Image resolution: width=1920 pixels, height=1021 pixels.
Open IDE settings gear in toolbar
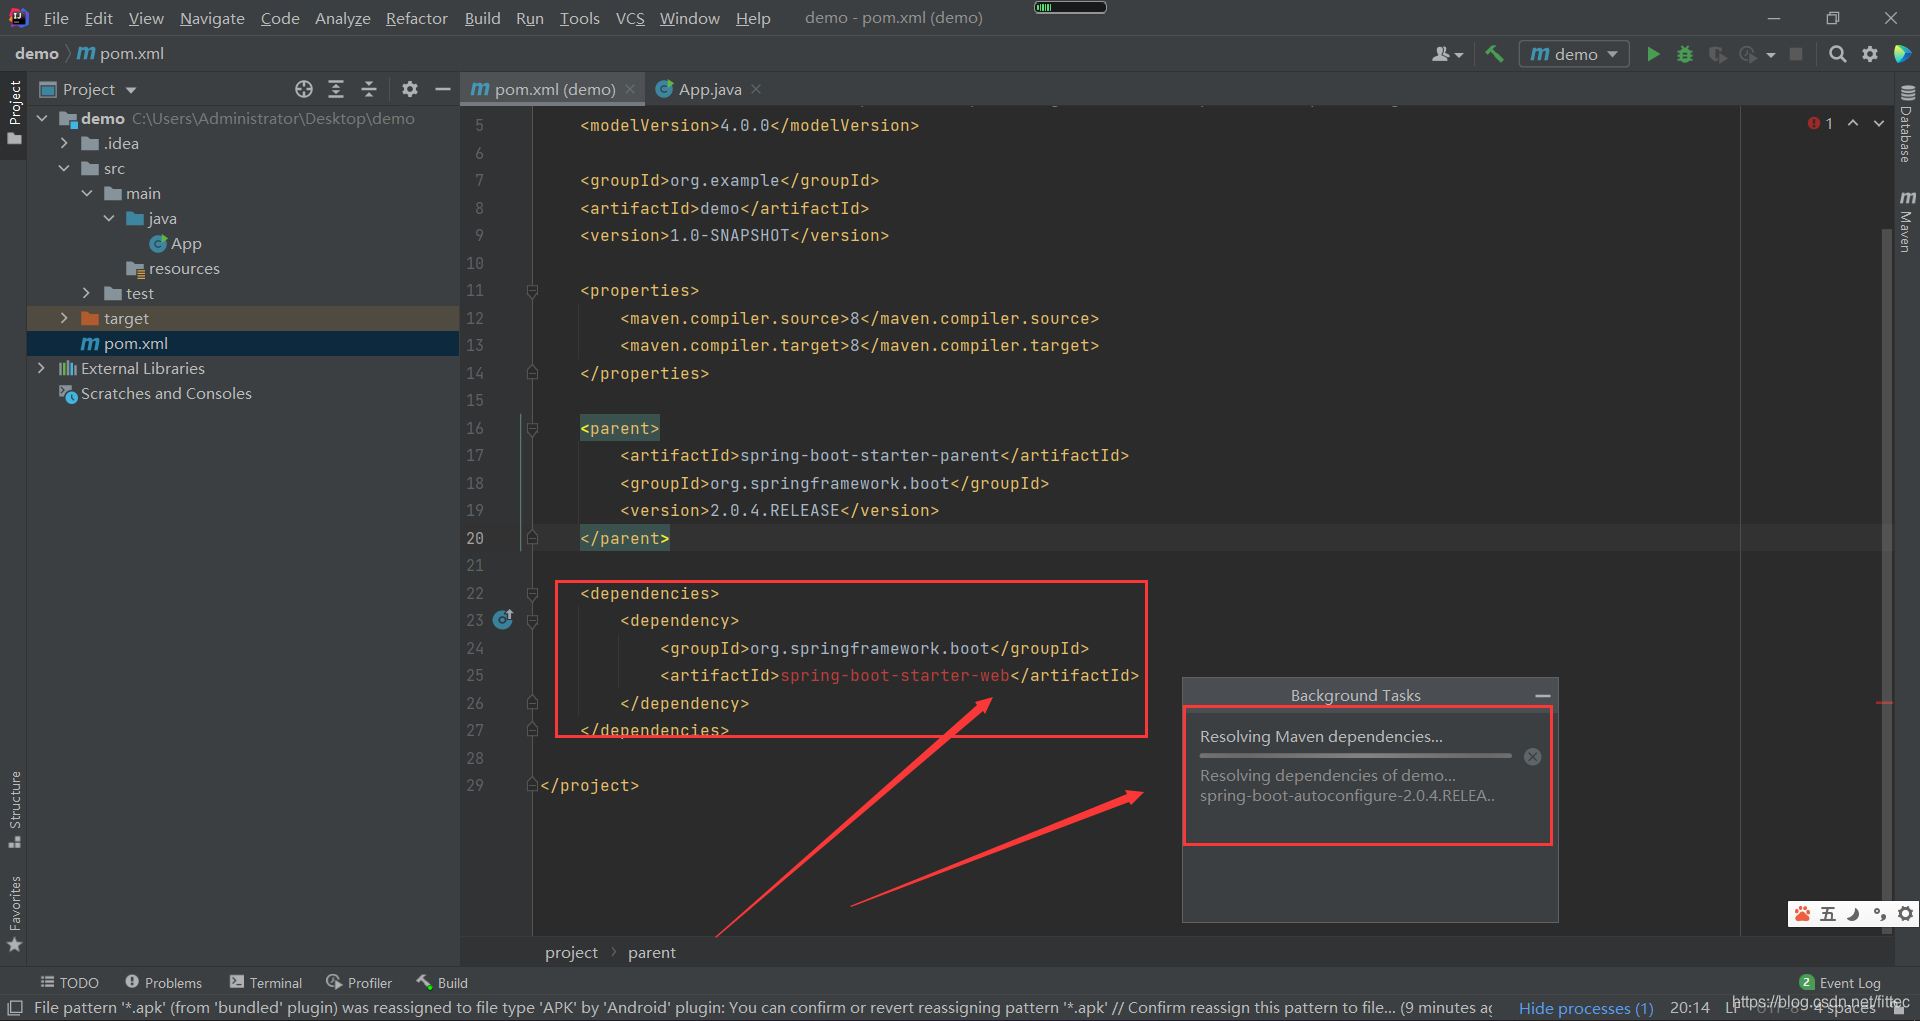pos(1869,54)
